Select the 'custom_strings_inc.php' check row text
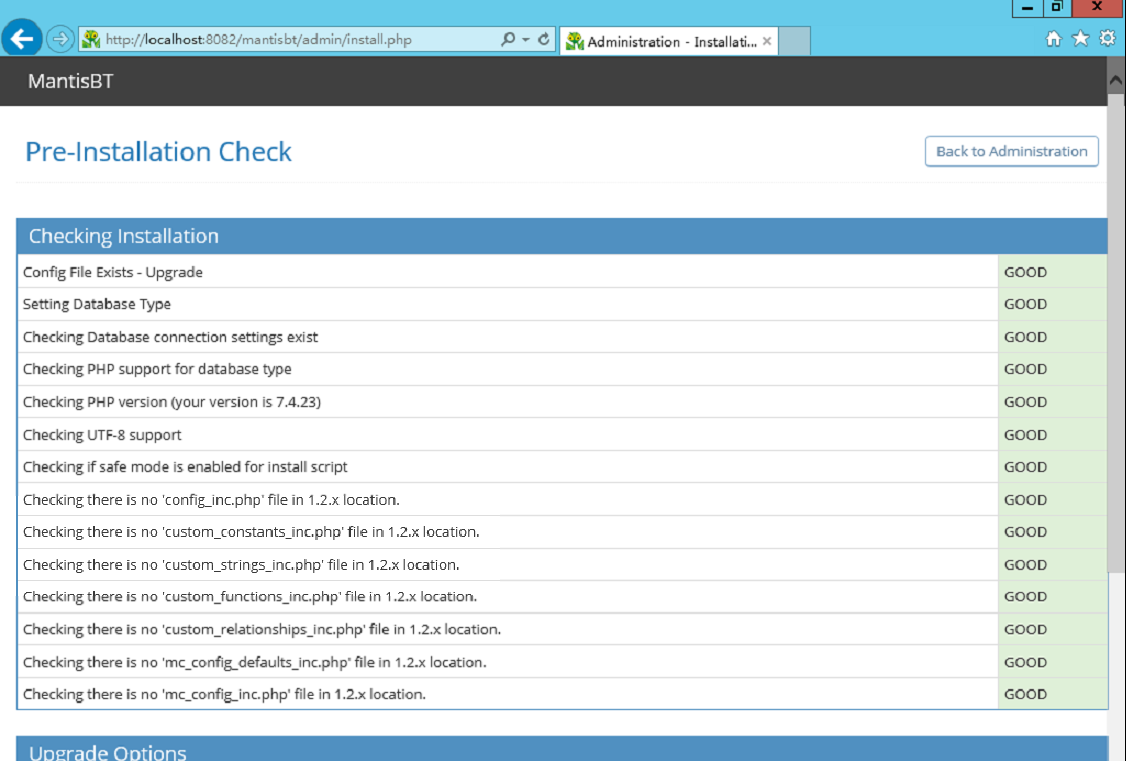This screenshot has height=761, width=1126. tap(241, 565)
